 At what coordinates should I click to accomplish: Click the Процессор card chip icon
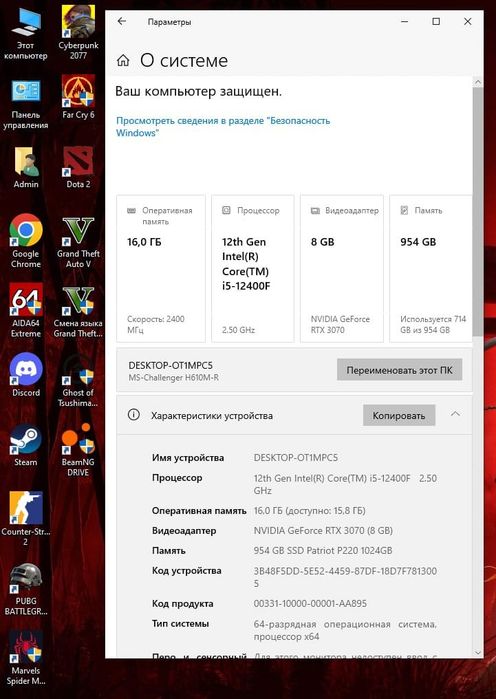coord(226,210)
